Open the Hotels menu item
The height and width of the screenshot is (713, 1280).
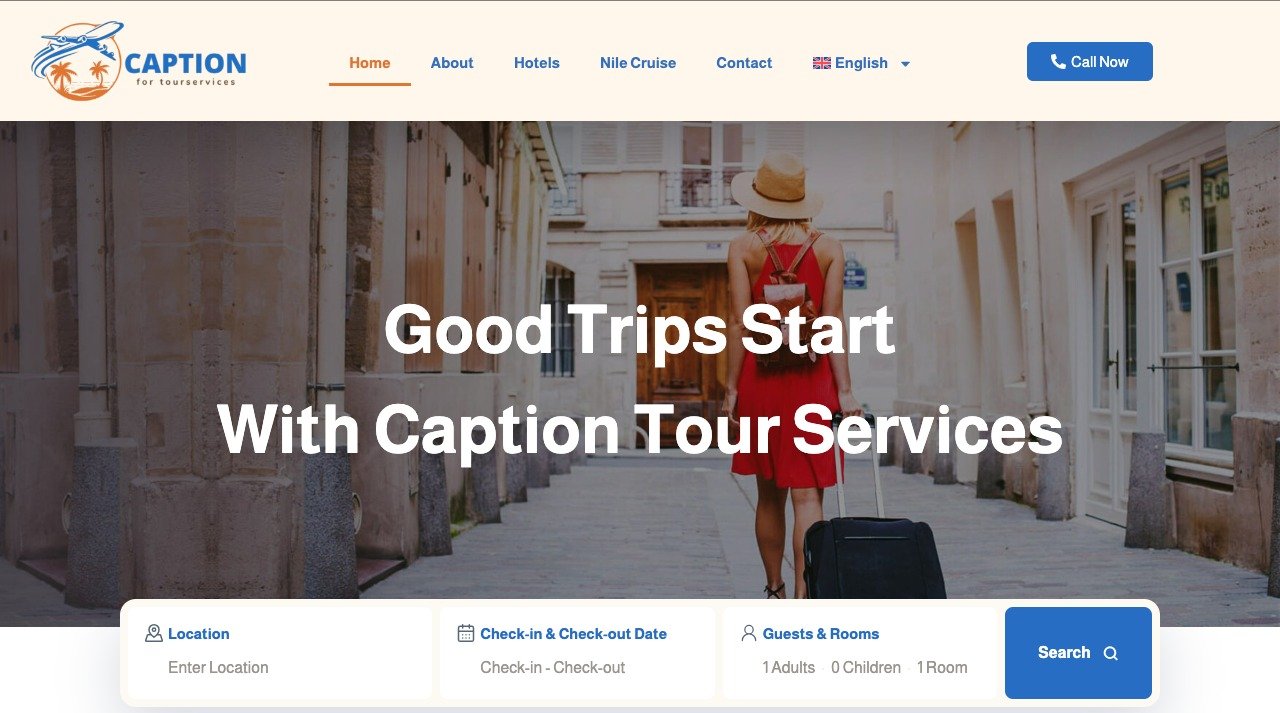pos(537,63)
